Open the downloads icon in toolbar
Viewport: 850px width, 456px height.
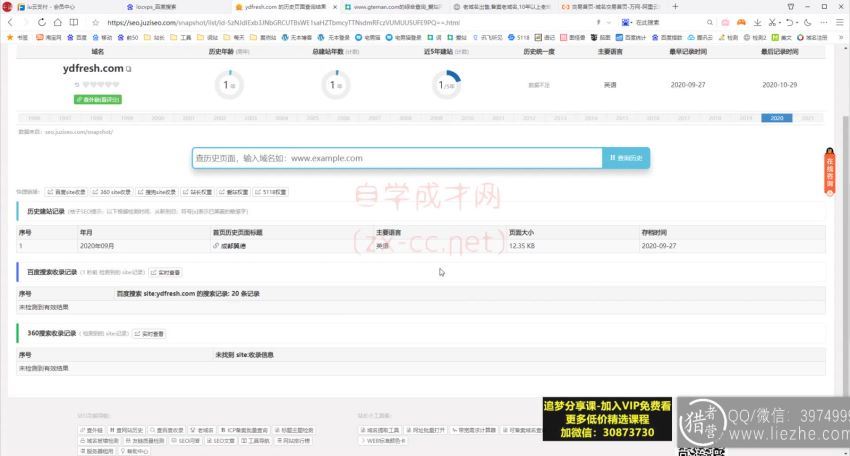[757, 22]
